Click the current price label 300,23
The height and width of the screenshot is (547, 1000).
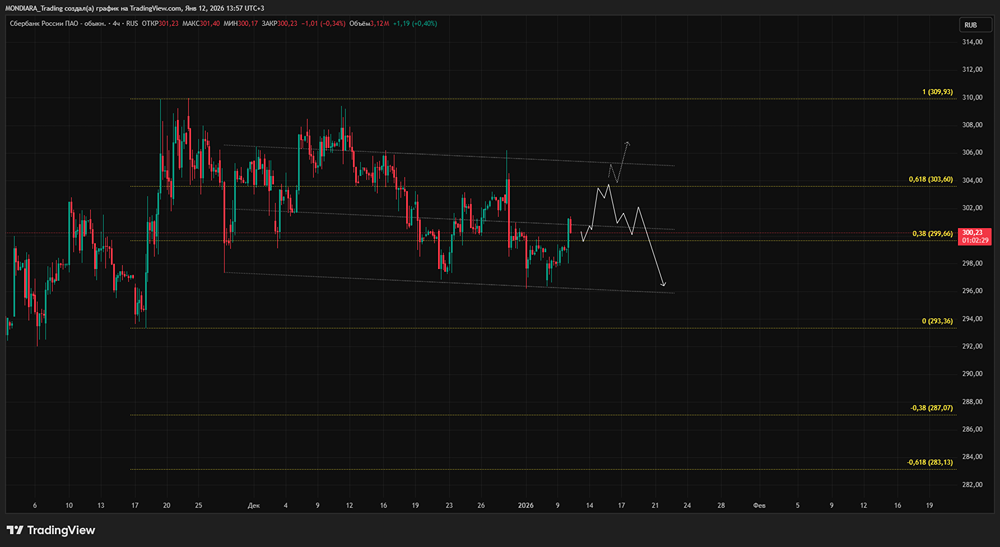(x=974, y=237)
